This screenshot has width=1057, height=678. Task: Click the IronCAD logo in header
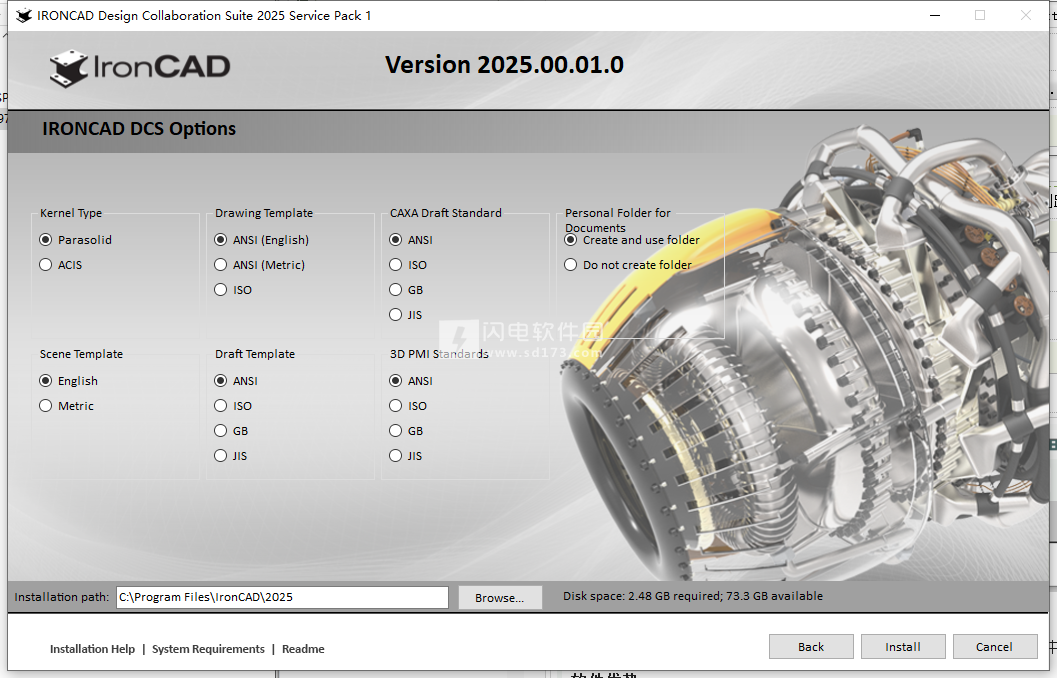(140, 68)
